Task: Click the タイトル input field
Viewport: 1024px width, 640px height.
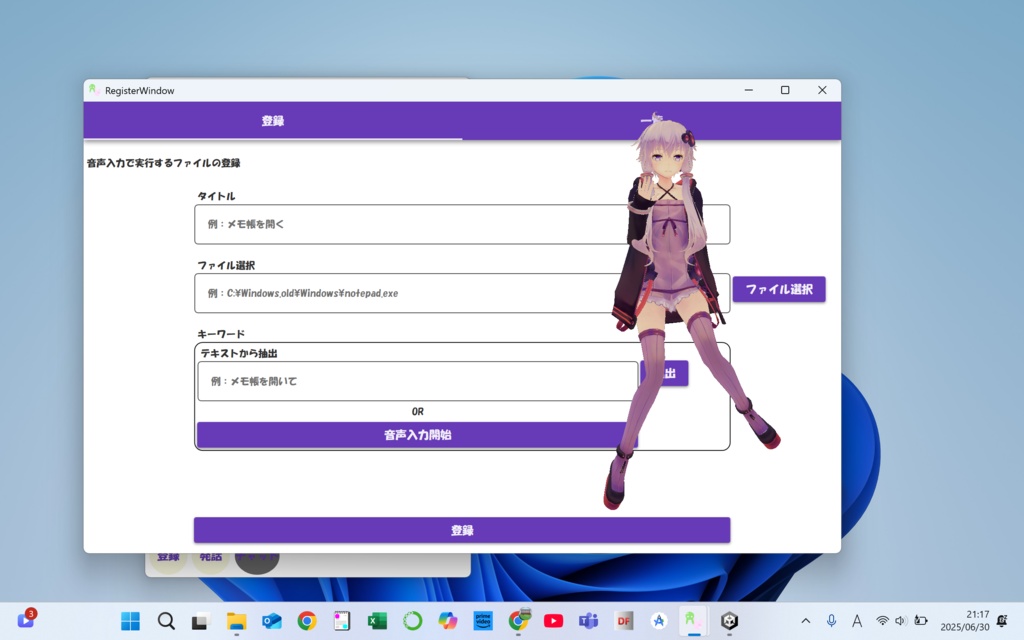Action: (400, 224)
